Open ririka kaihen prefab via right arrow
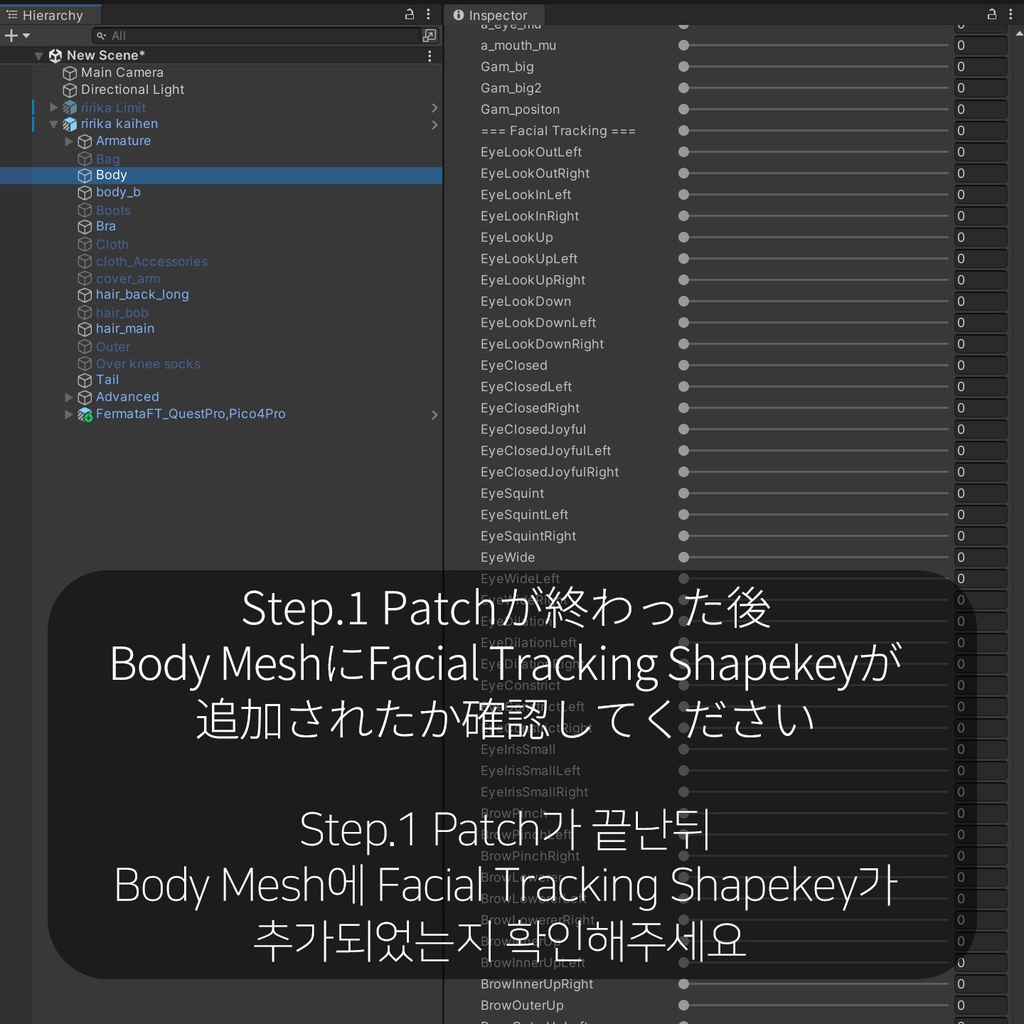Screen dimensions: 1024x1024 coord(434,124)
